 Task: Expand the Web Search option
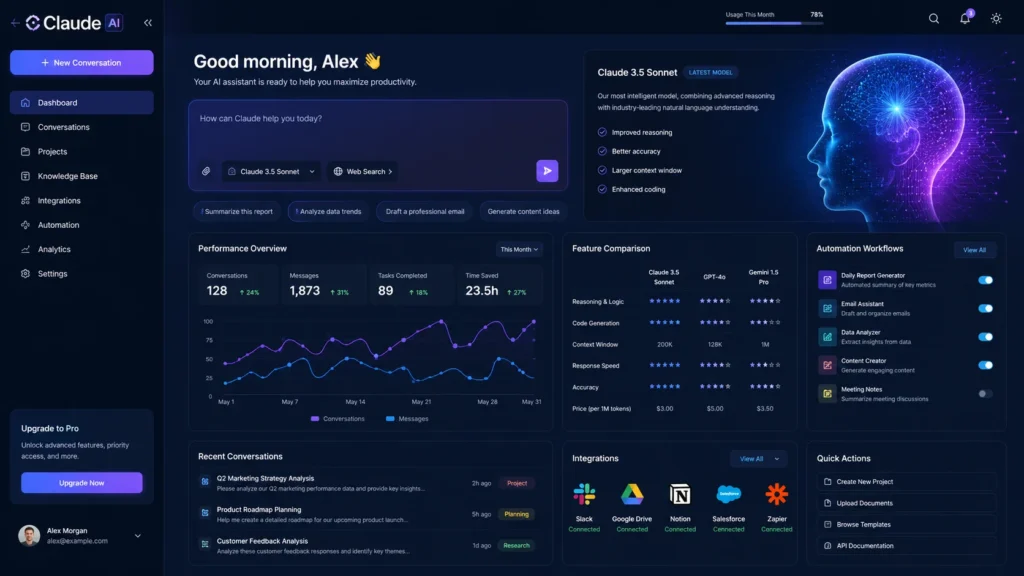363,172
